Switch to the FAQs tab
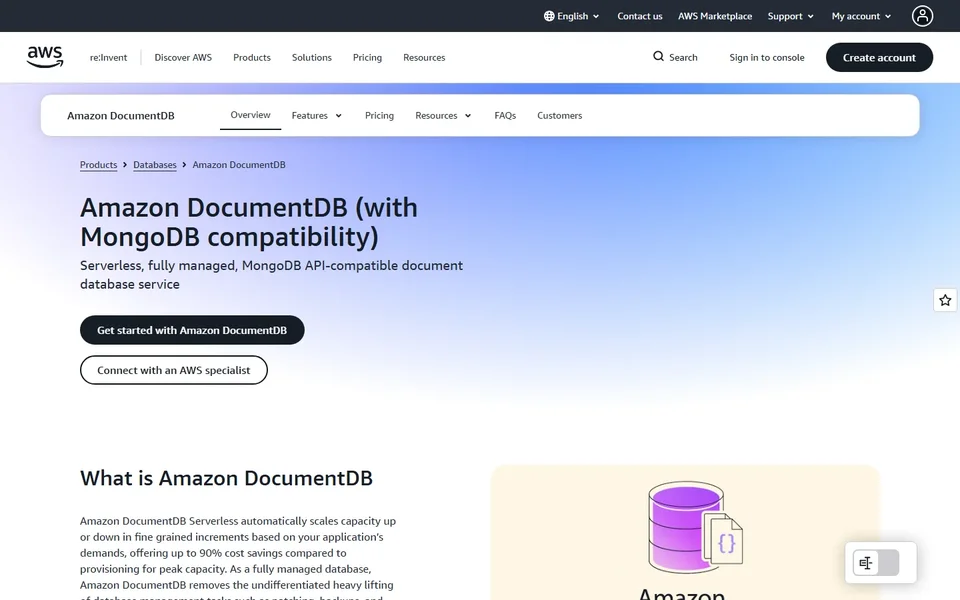 [x=505, y=116]
